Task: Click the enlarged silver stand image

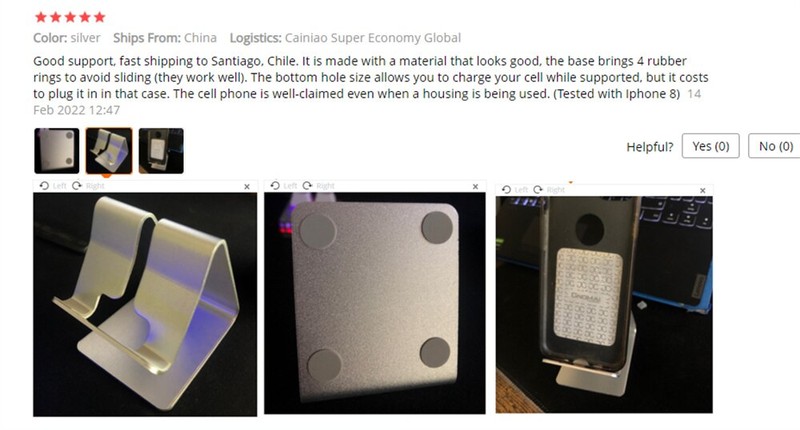Action: pyautogui.click(x=145, y=305)
